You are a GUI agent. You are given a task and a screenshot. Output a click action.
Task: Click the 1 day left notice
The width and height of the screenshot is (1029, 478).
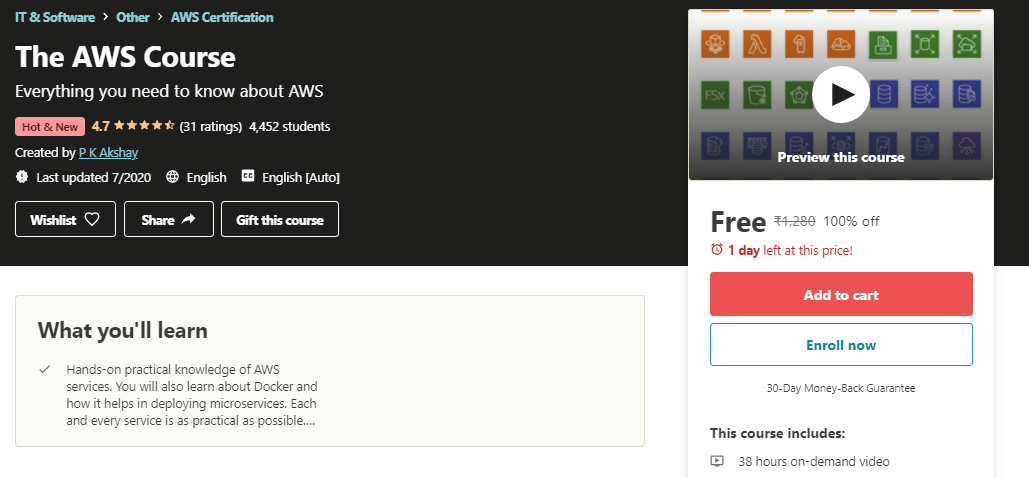(790, 250)
